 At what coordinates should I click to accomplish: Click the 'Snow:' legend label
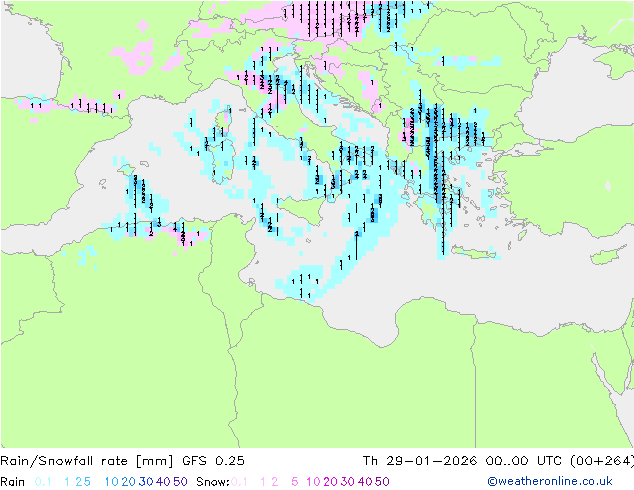(x=213, y=482)
